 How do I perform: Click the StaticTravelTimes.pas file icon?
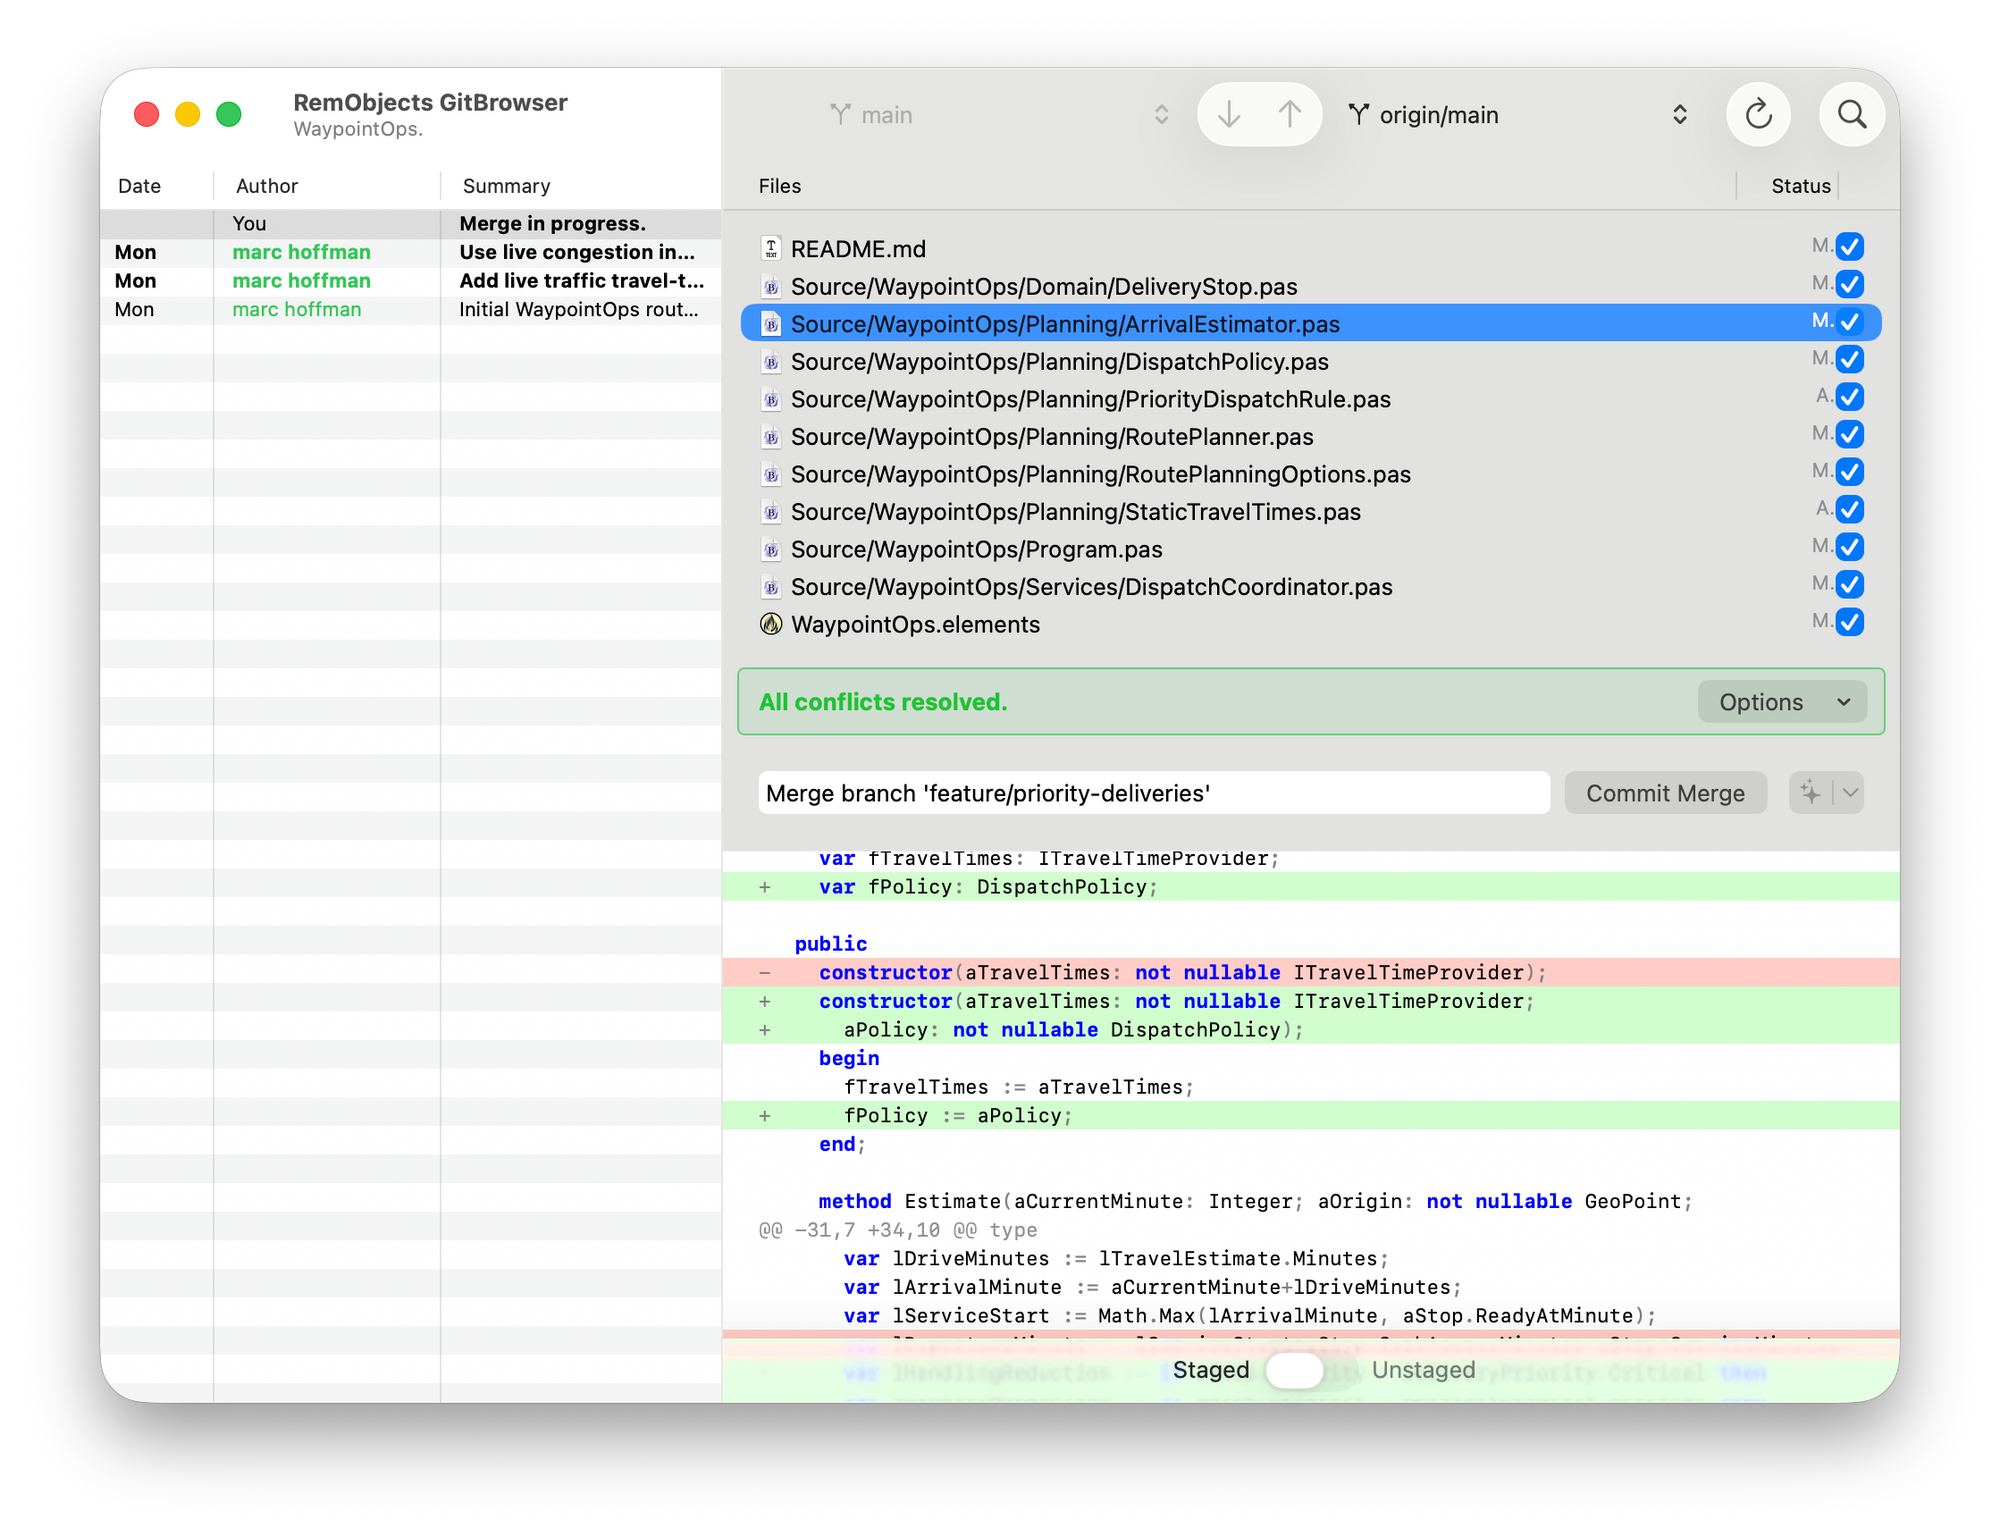771,512
